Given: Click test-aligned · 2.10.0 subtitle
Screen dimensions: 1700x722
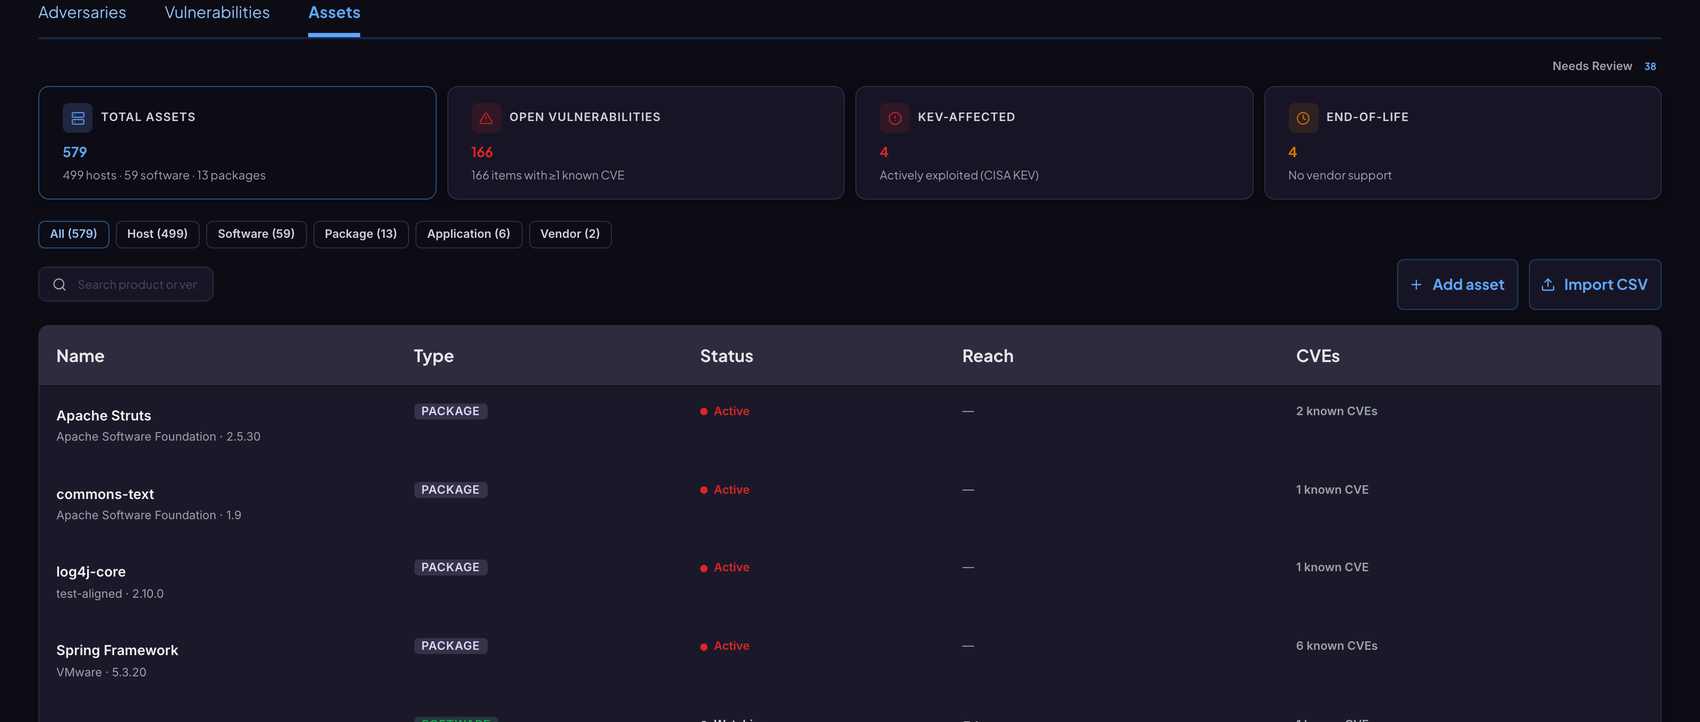Looking at the screenshot, I should 110,594.
